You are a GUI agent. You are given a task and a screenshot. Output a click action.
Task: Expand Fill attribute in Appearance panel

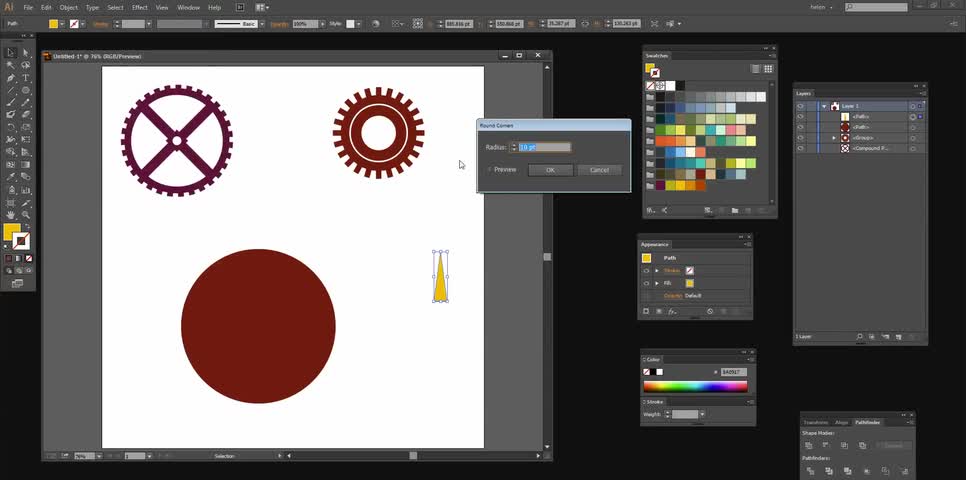(657, 283)
